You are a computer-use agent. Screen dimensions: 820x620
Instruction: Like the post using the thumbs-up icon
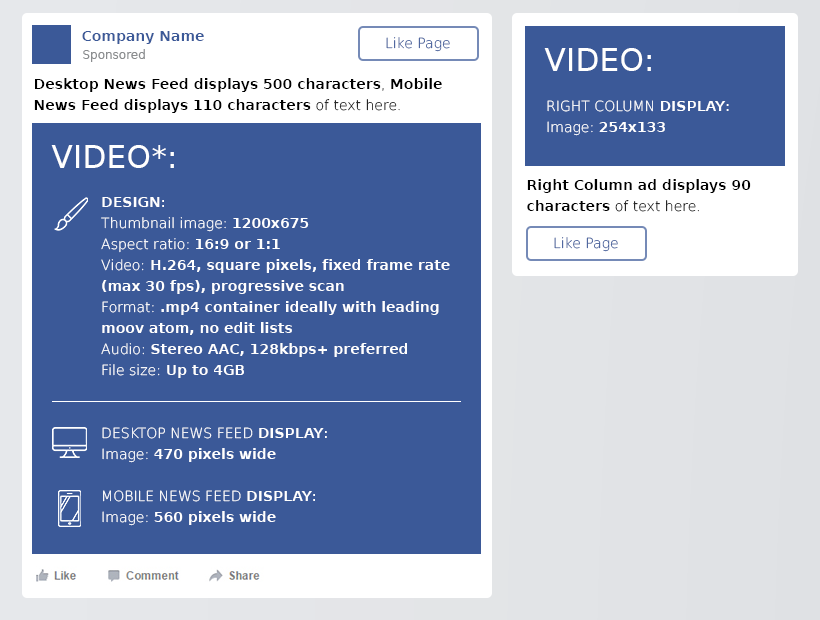(x=44, y=575)
